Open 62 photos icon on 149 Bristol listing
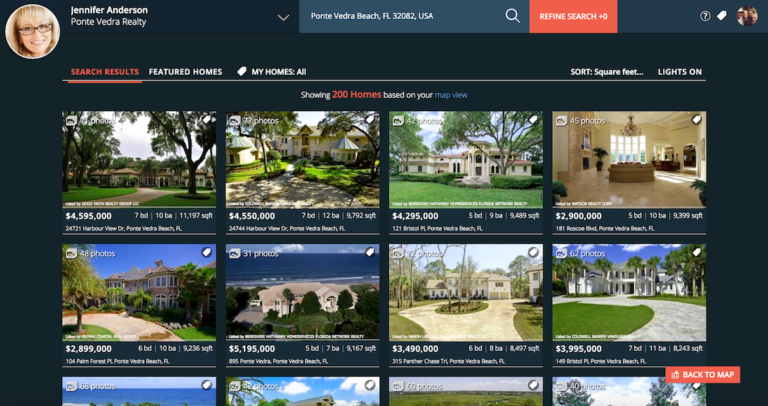Viewport: 768px width, 406px height. [x=561, y=253]
